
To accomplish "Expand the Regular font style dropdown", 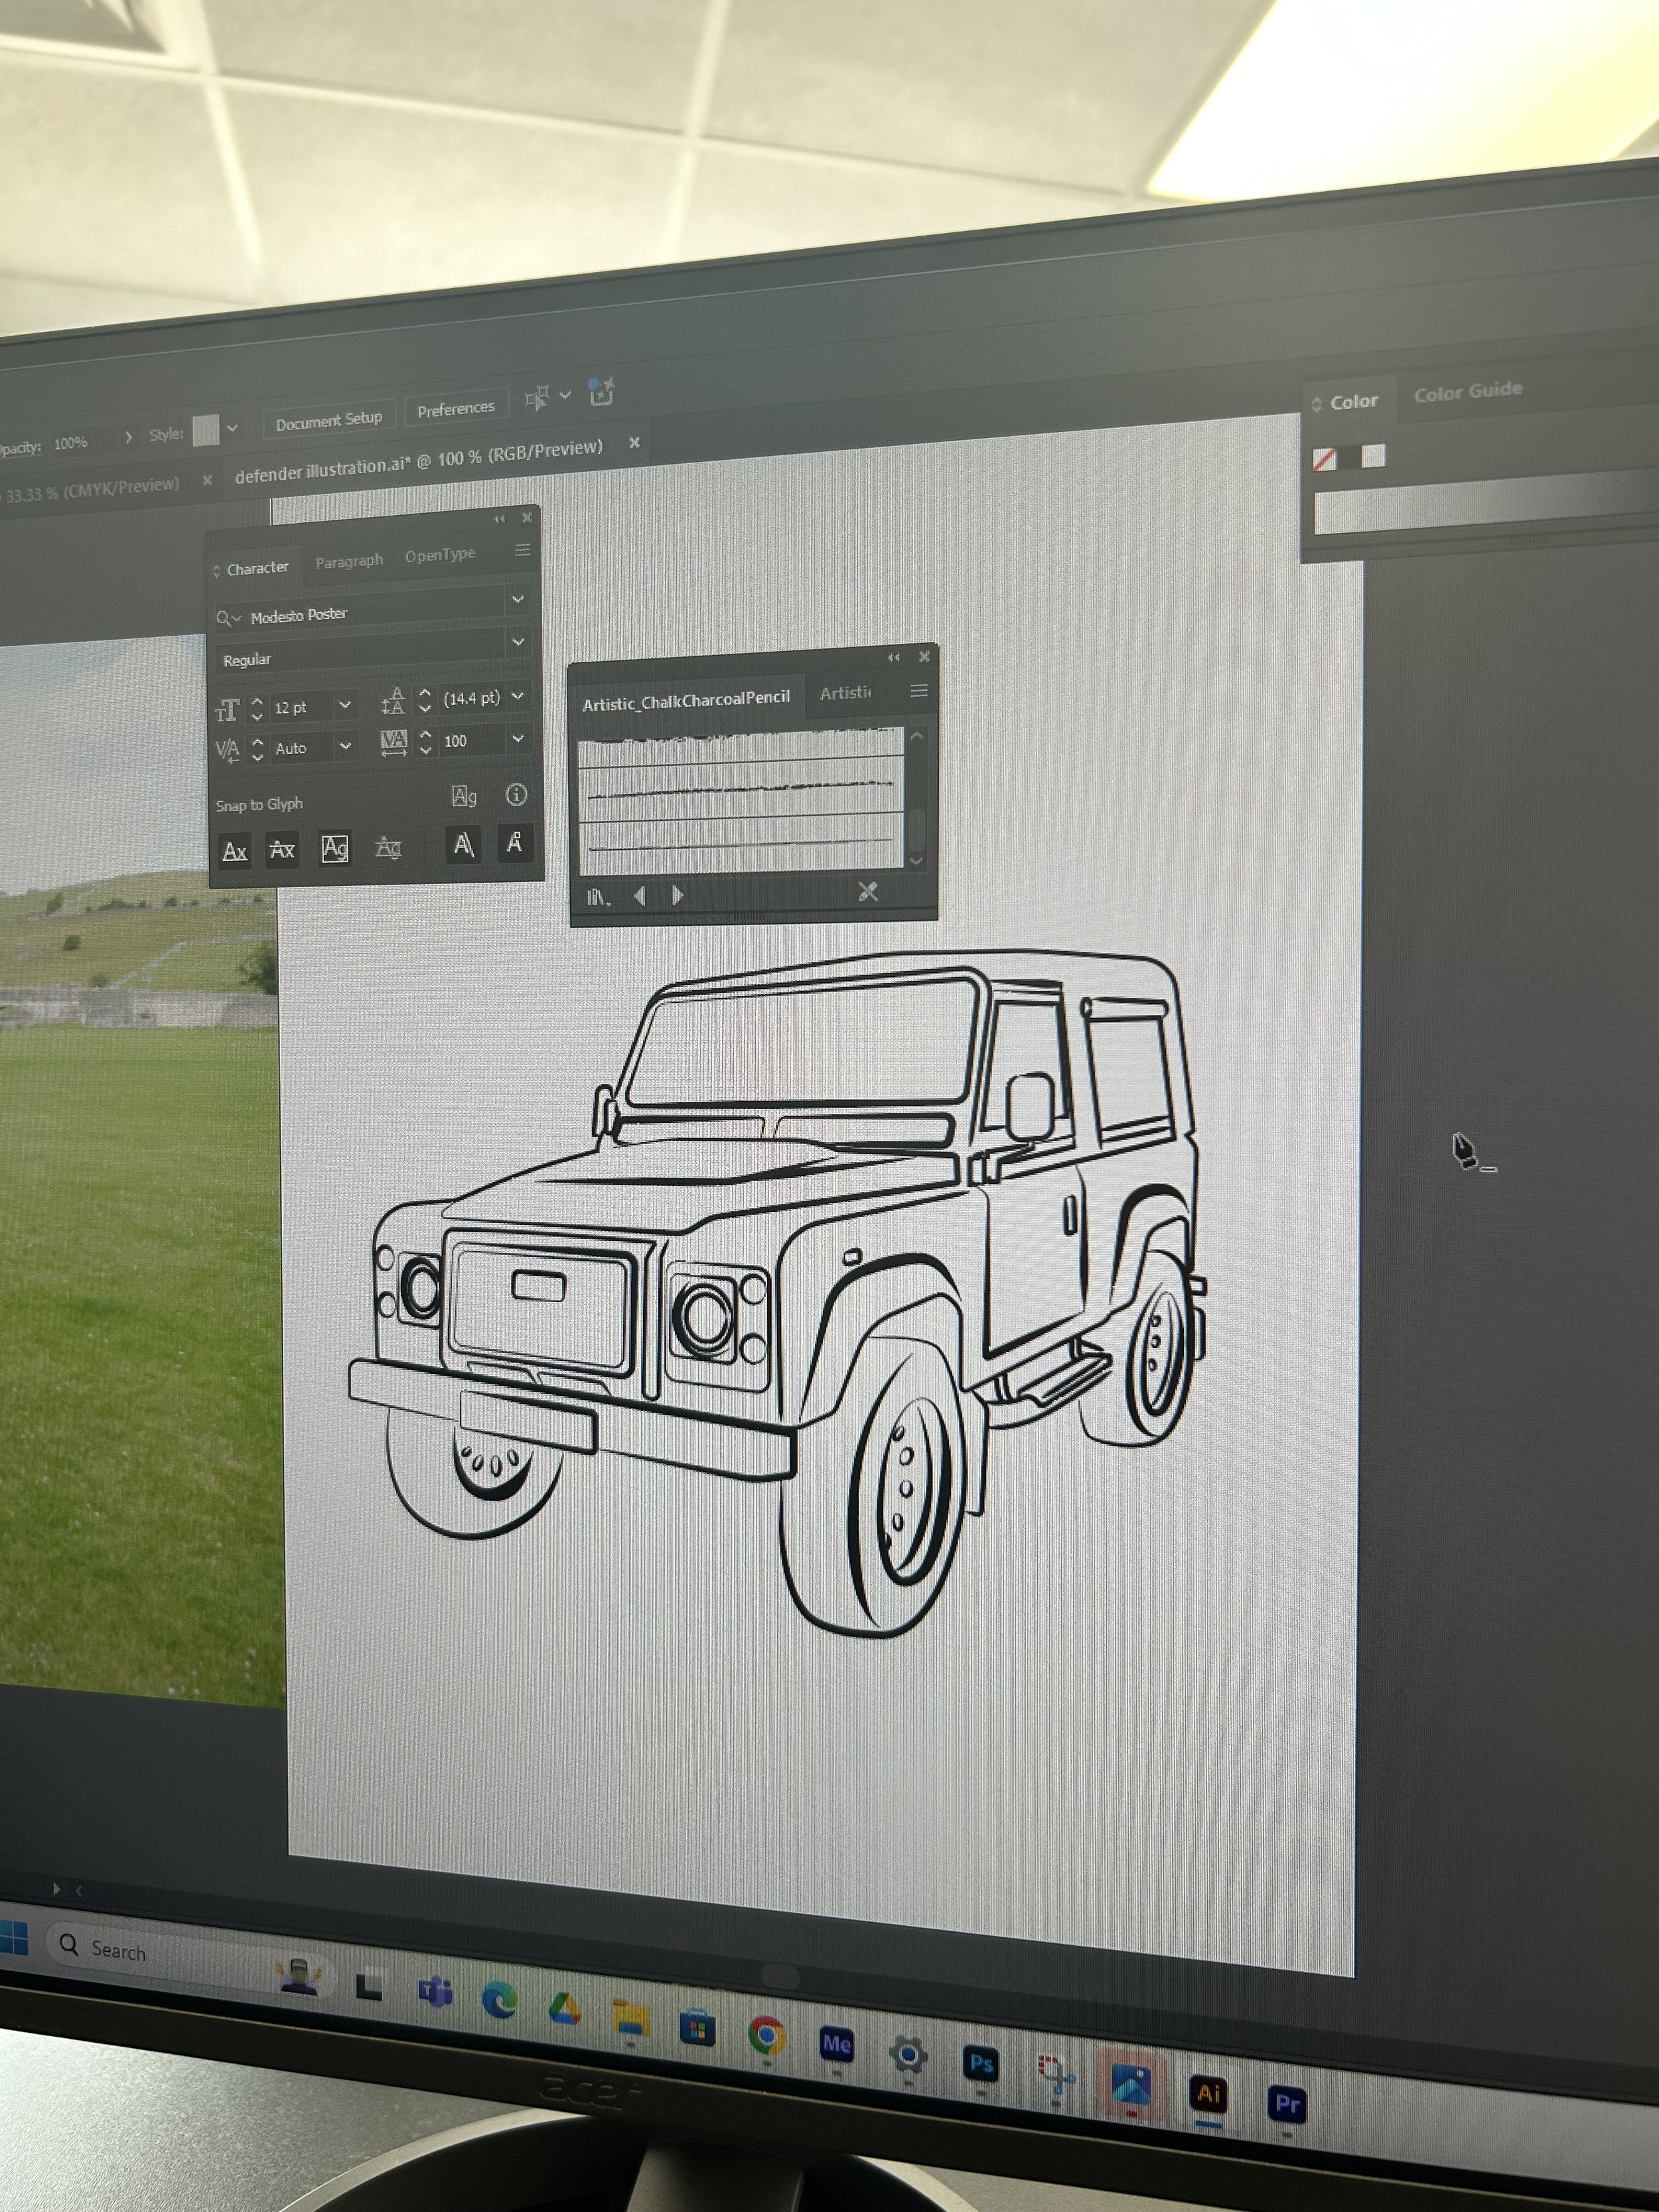I will 518,642.
